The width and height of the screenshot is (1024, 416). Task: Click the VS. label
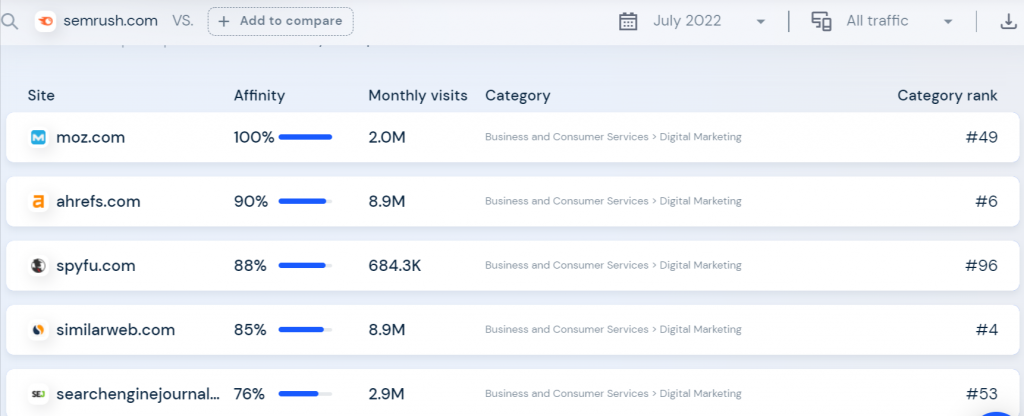183,21
